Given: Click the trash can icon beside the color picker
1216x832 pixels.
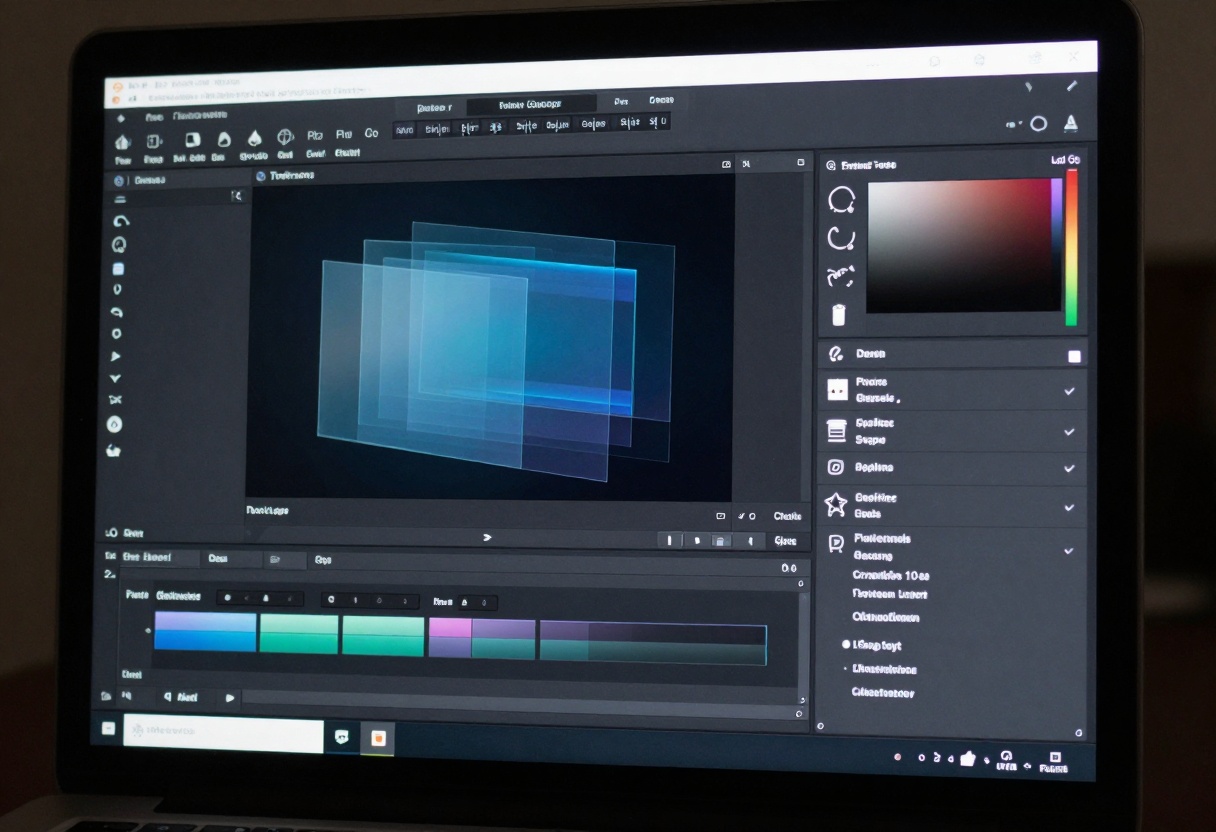Looking at the screenshot, I should click(839, 314).
